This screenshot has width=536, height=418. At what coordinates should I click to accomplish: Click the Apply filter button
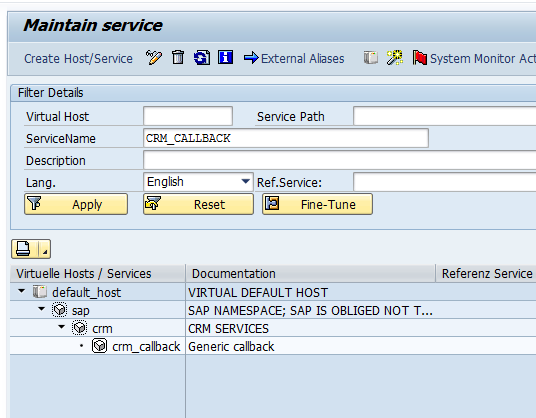[x=76, y=204]
